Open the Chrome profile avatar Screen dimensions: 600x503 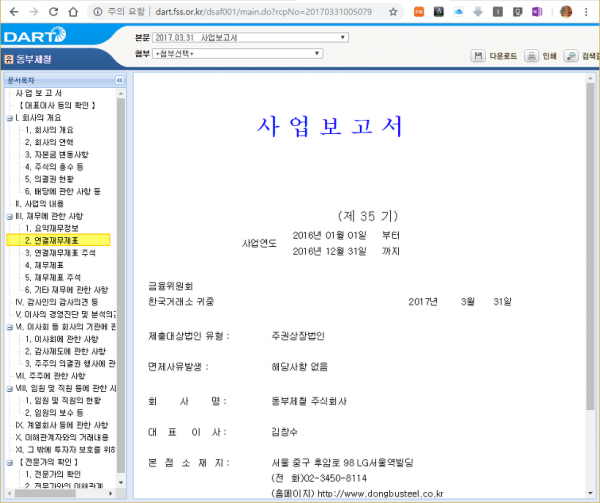(566, 12)
